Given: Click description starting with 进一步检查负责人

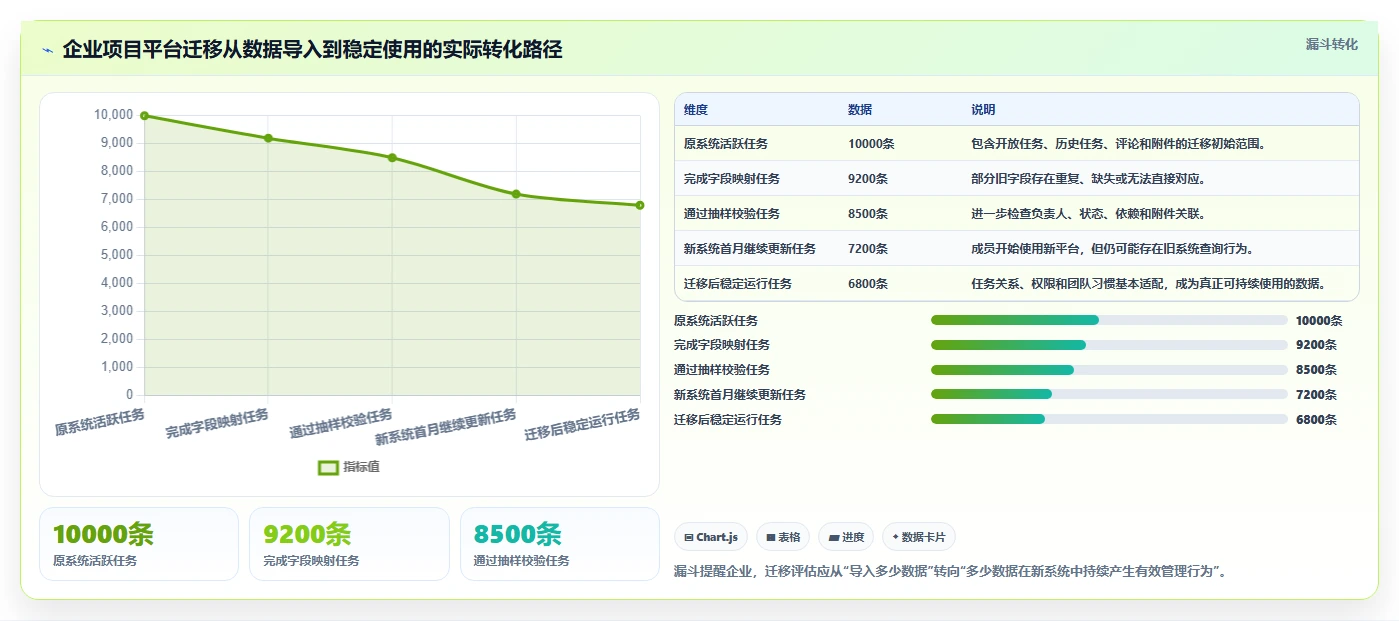Looking at the screenshot, I should (1088, 214).
